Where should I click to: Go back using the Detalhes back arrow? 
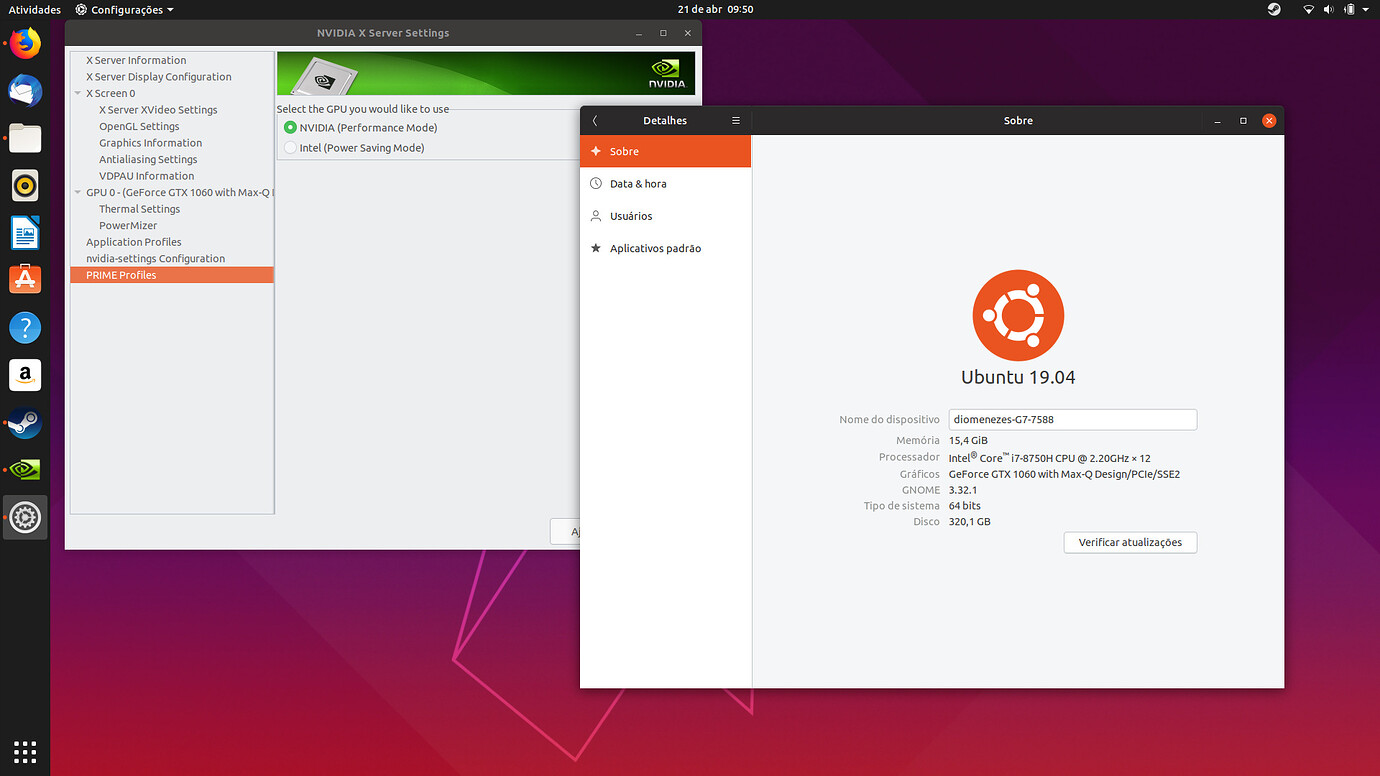595,120
